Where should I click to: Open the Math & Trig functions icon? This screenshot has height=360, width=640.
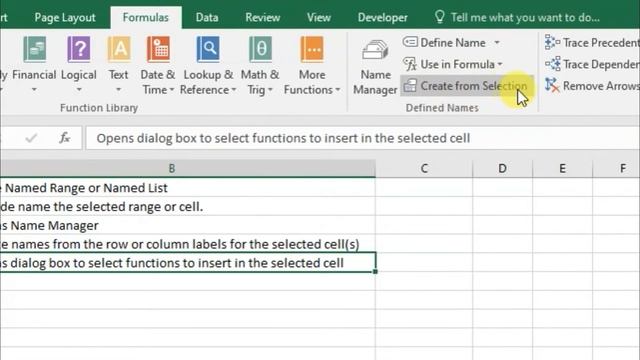[x=260, y=49]
